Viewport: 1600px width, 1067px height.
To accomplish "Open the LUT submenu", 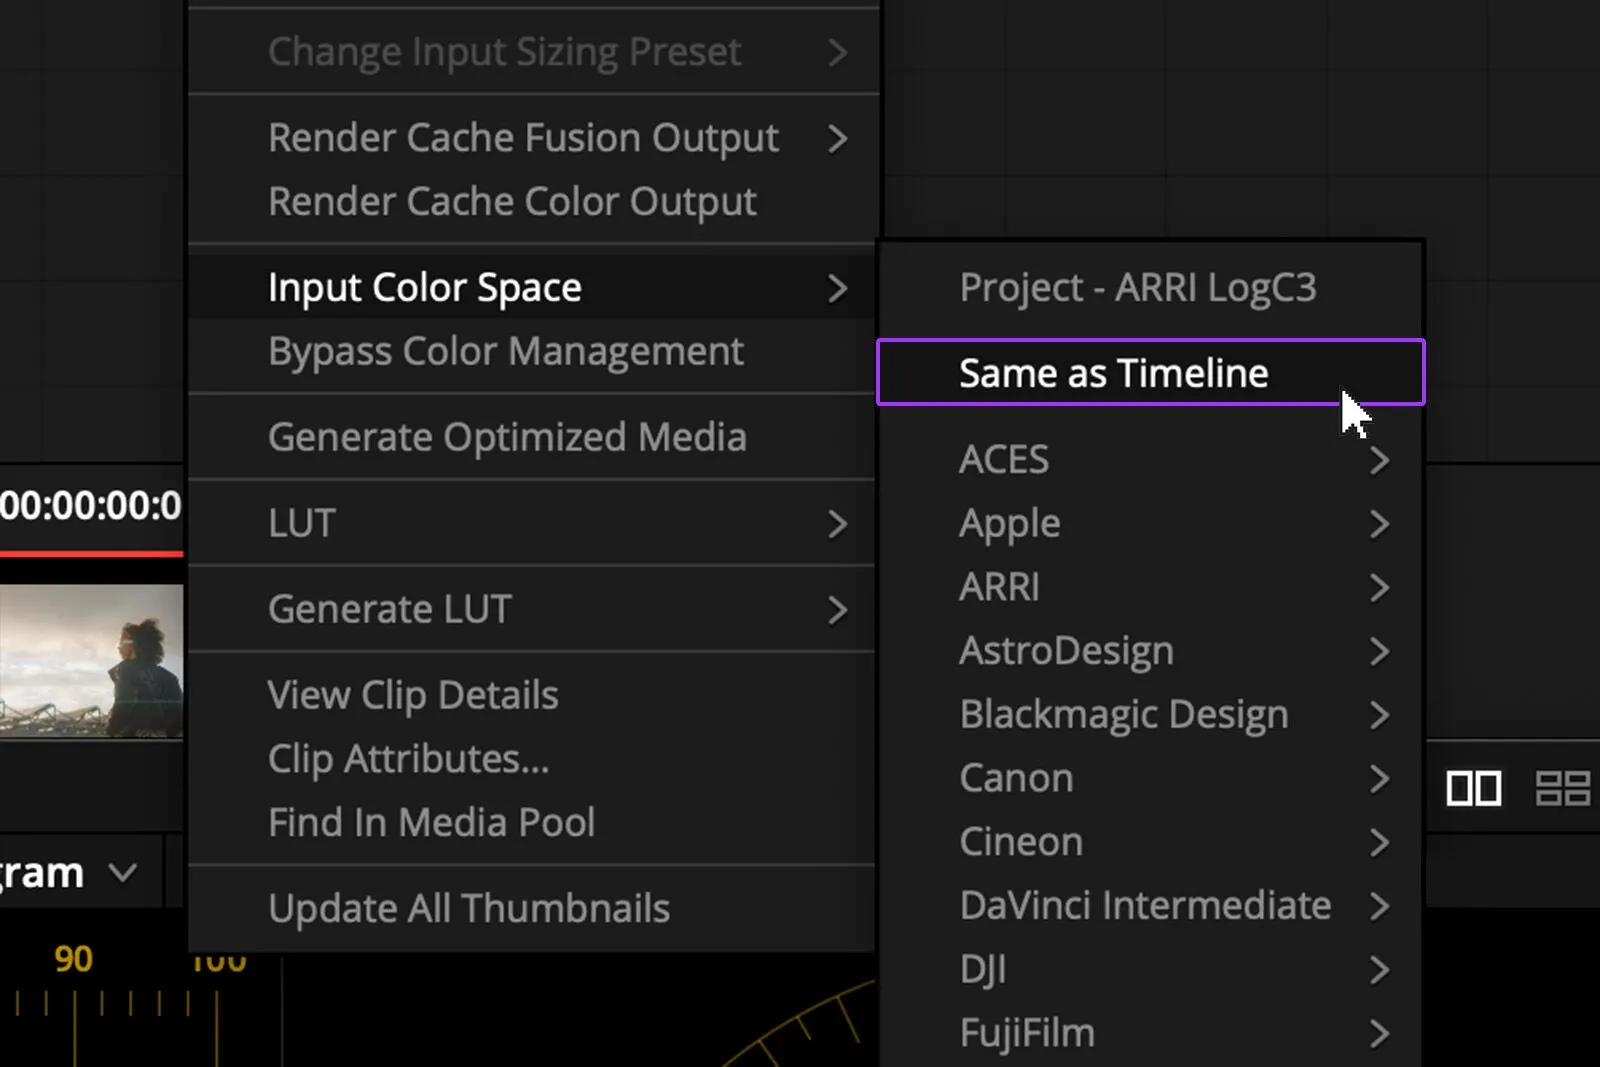I will [x=532, y=523].
